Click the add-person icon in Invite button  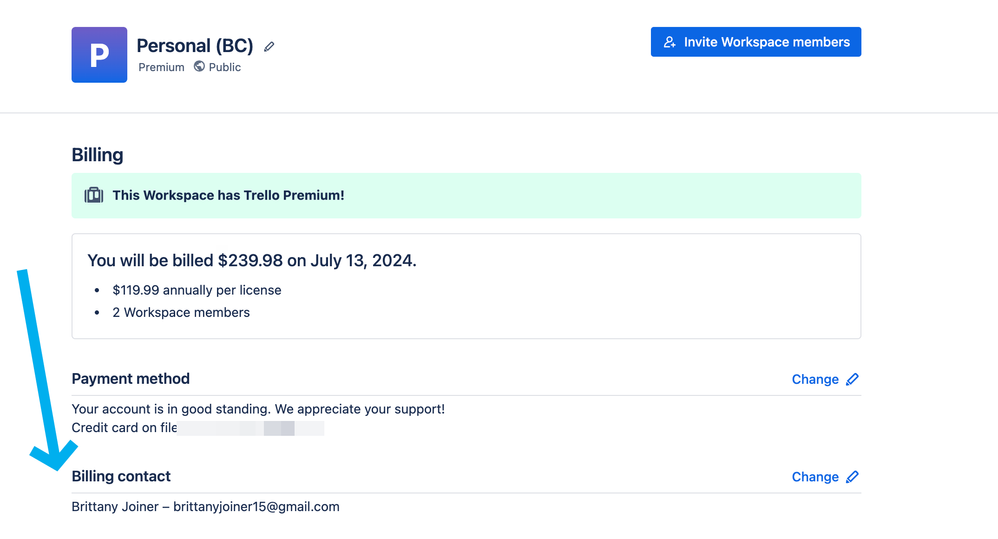point(669,42)
